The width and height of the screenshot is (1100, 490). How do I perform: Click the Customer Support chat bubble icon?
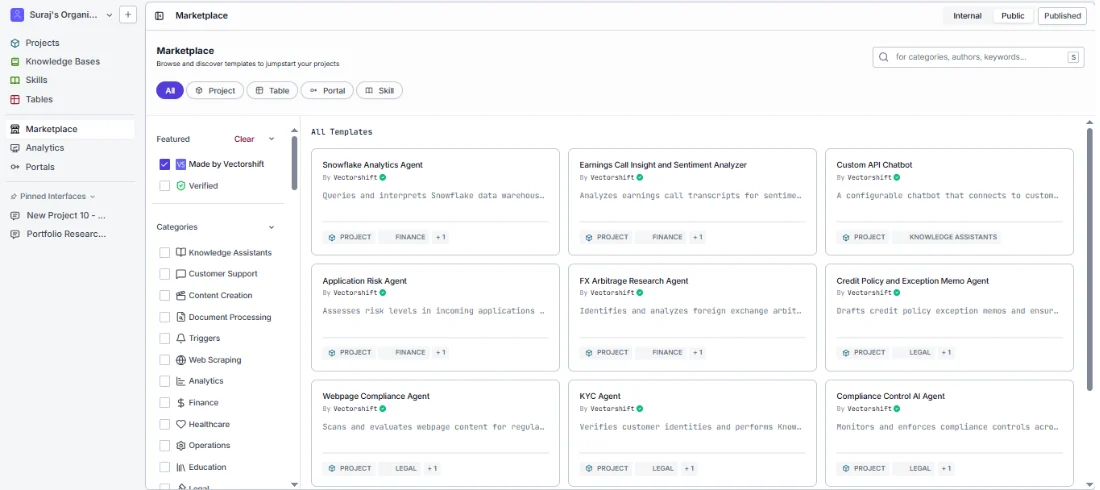[x=181, y=274]
